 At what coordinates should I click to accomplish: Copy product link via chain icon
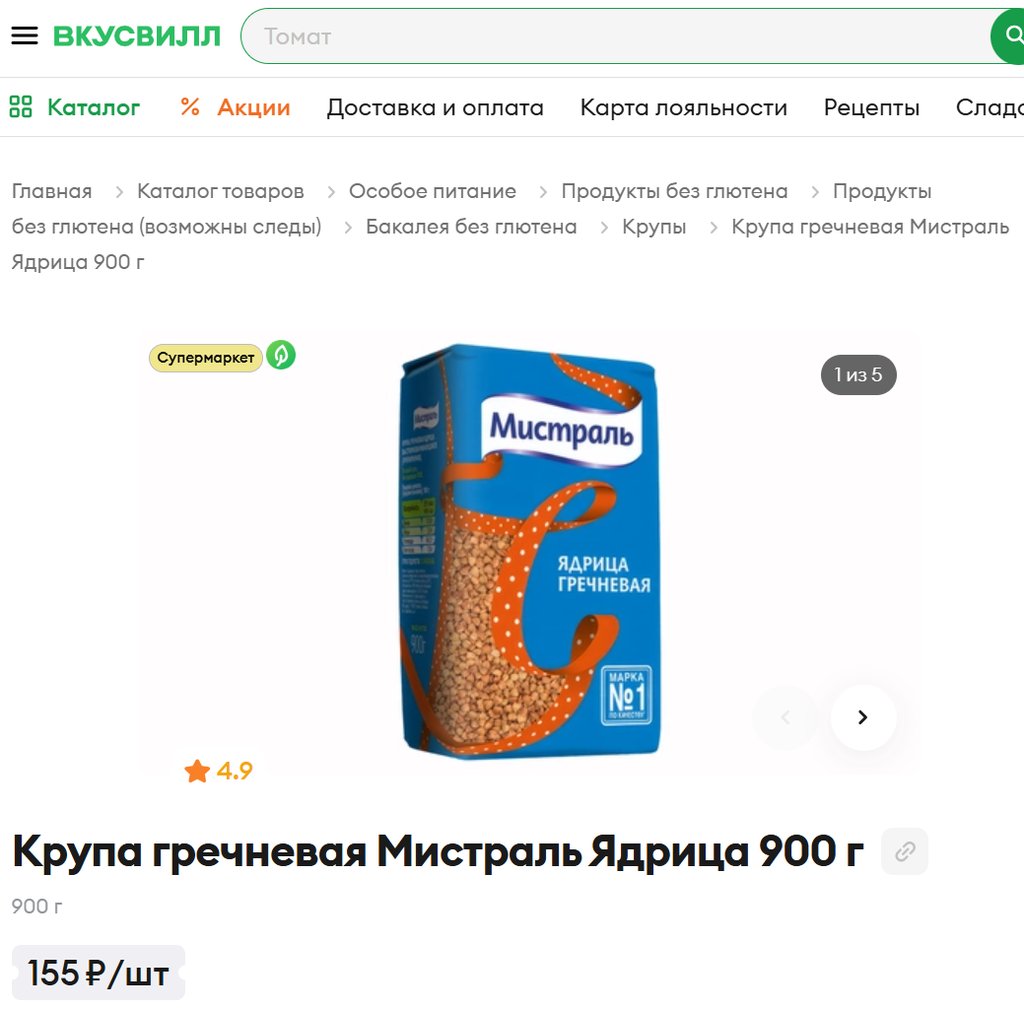pyautogui.click(x=904, y=851)
